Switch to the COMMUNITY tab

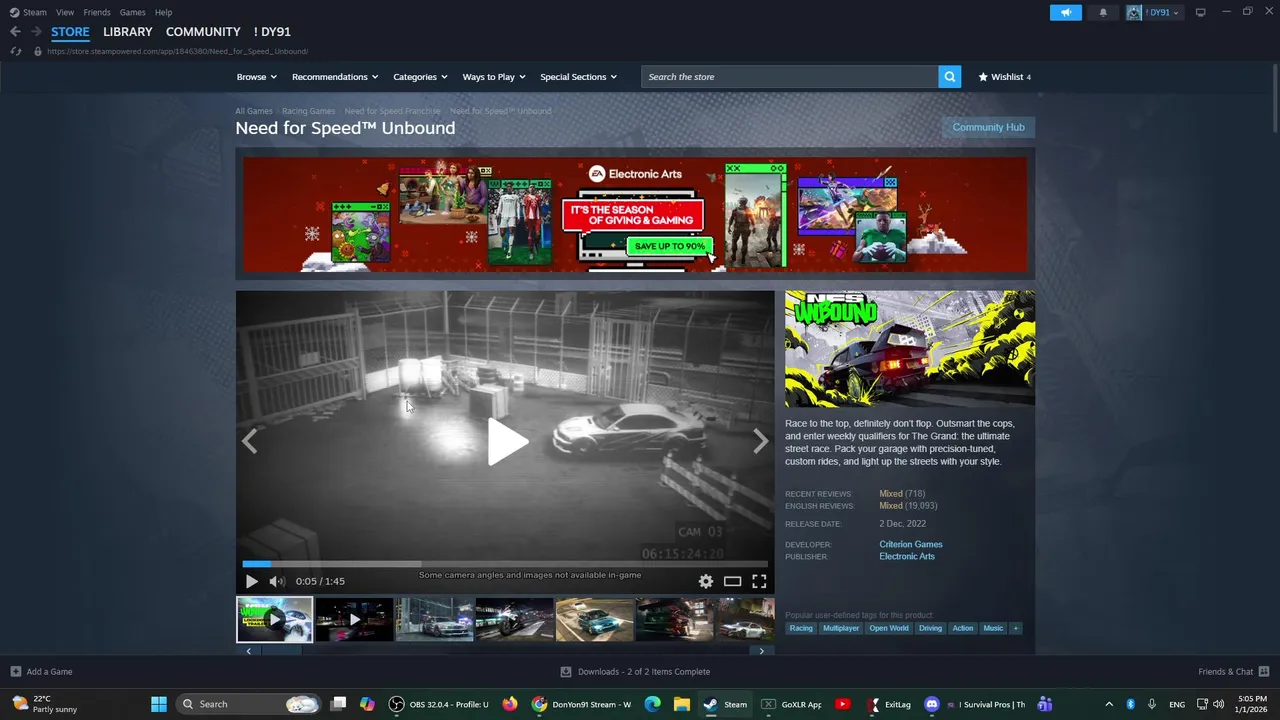pyautogui.click(x=203, y=32)
